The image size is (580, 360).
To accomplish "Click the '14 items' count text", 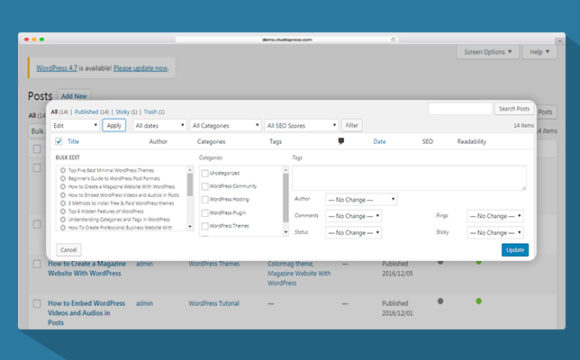I will [523, 125].
